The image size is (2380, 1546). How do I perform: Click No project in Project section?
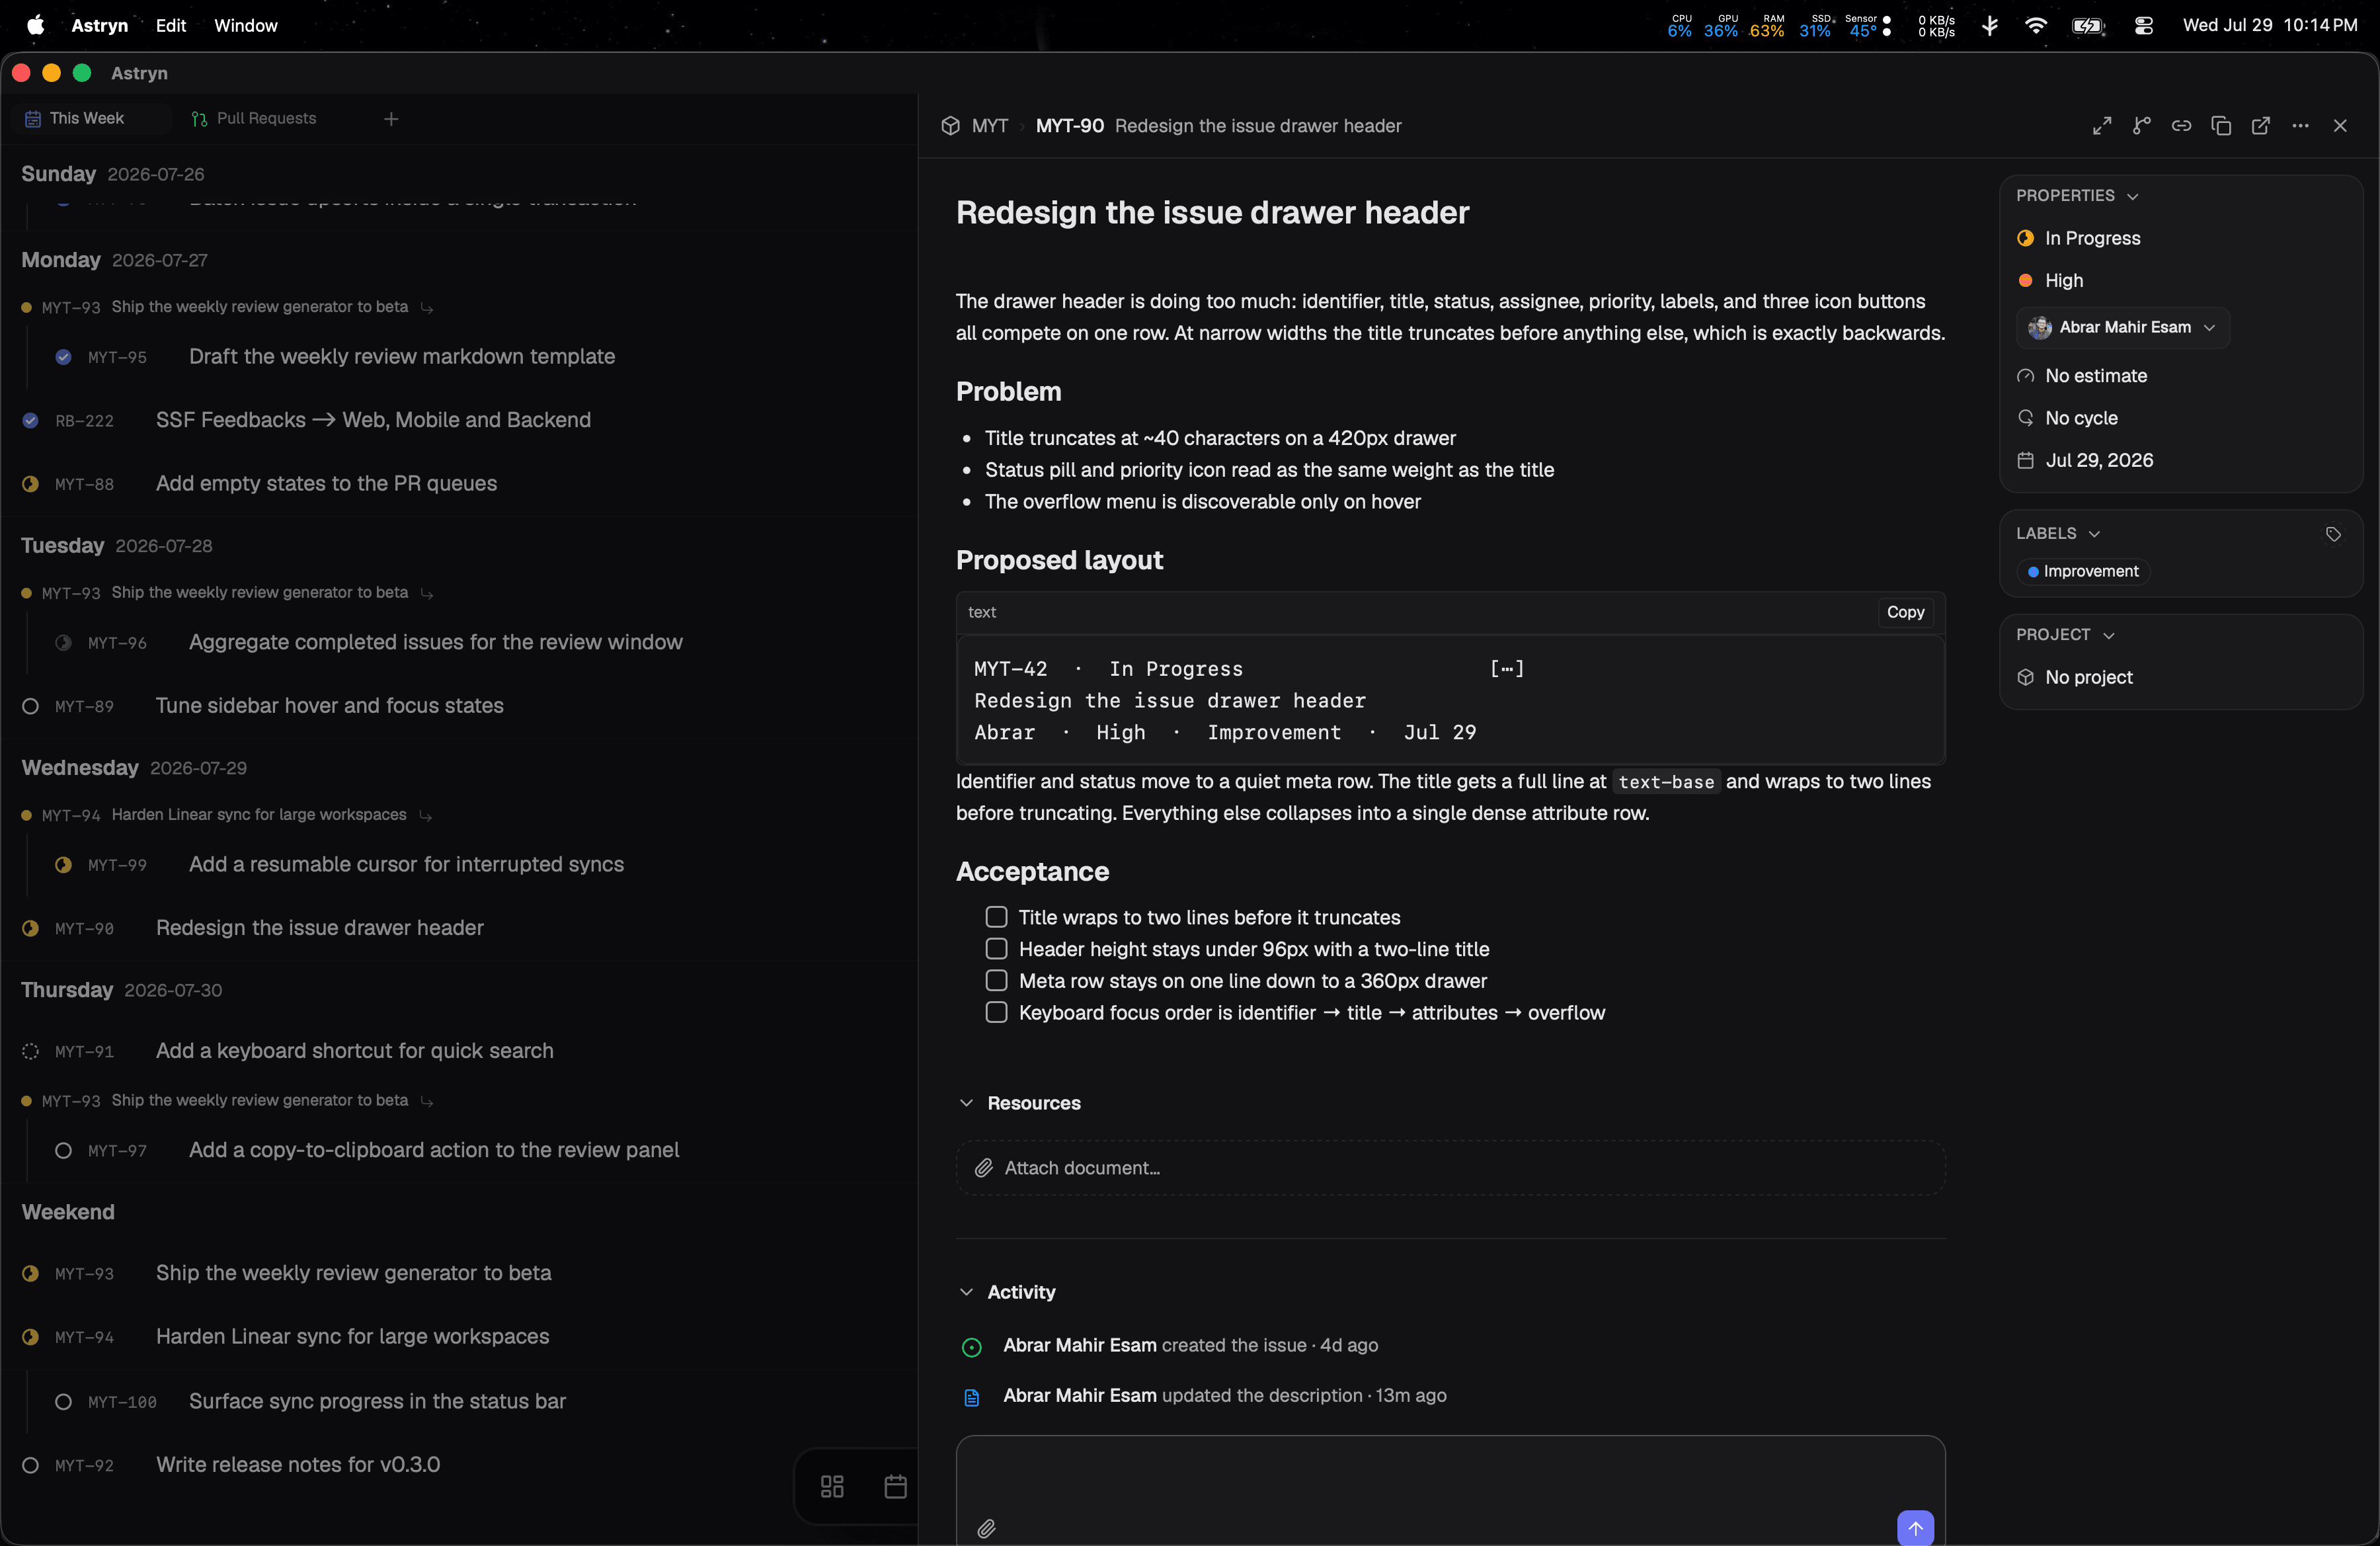[2074, 678]
